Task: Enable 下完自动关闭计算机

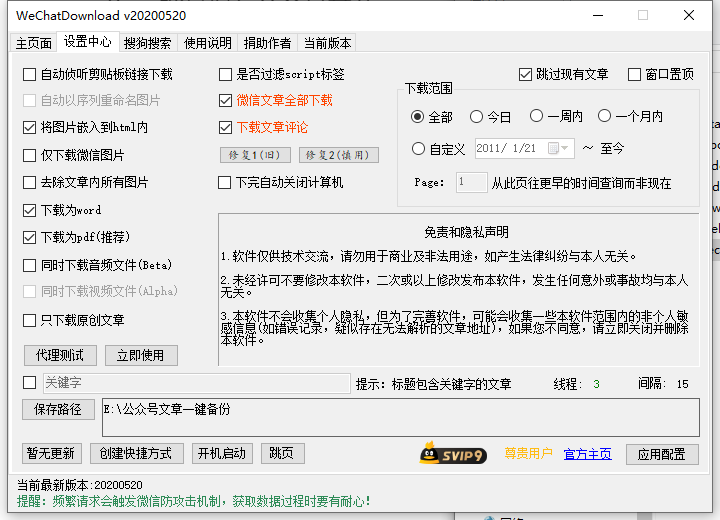Action: click(x=225, y=182)
